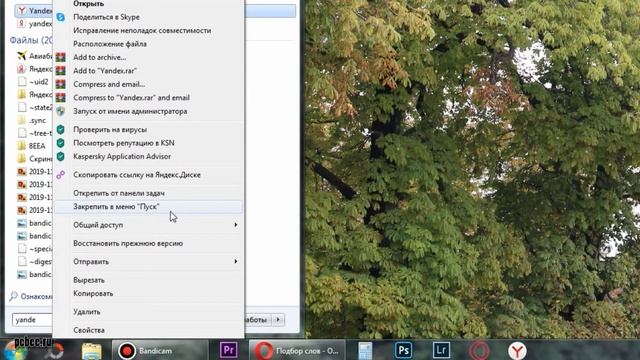
Task: Select 'Расположение файла' menu entry
Action: coord(110,44)
